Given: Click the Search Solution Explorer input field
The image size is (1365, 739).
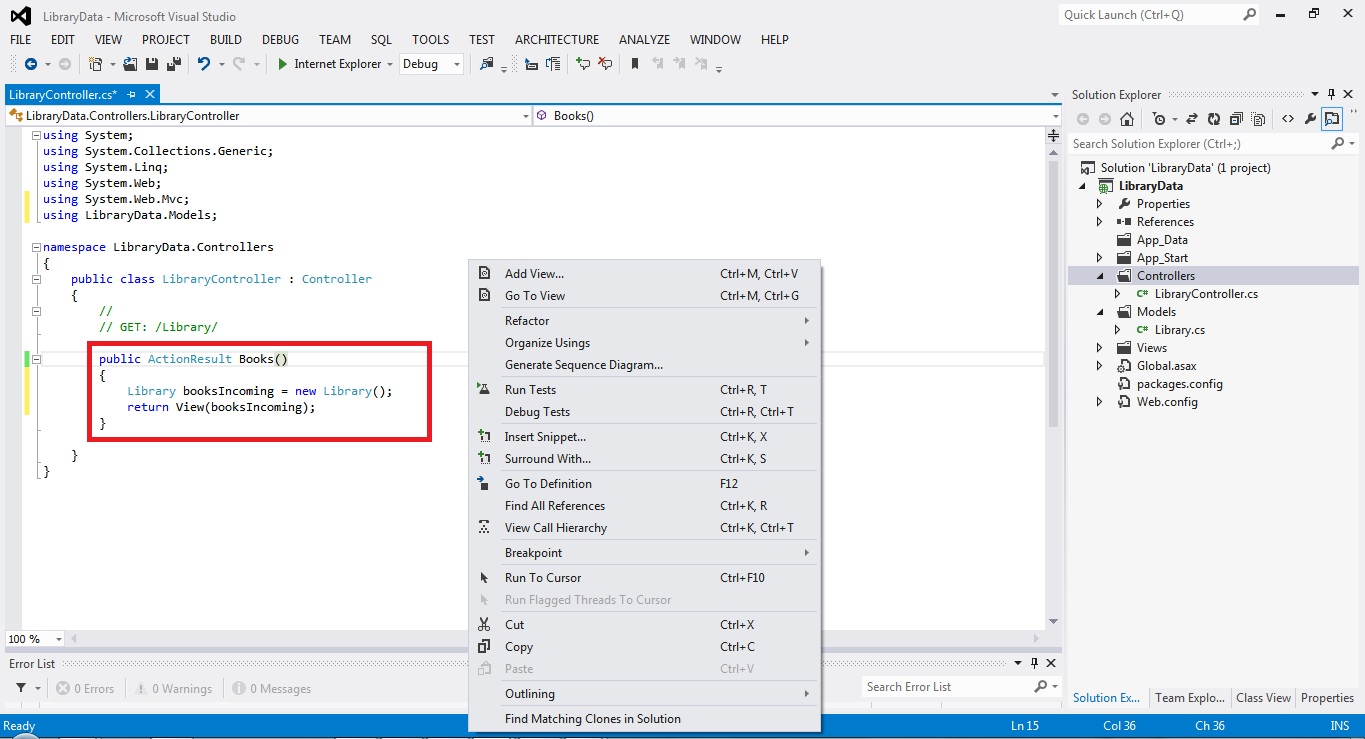Looking at the screenshot, I should [1200, 144].
